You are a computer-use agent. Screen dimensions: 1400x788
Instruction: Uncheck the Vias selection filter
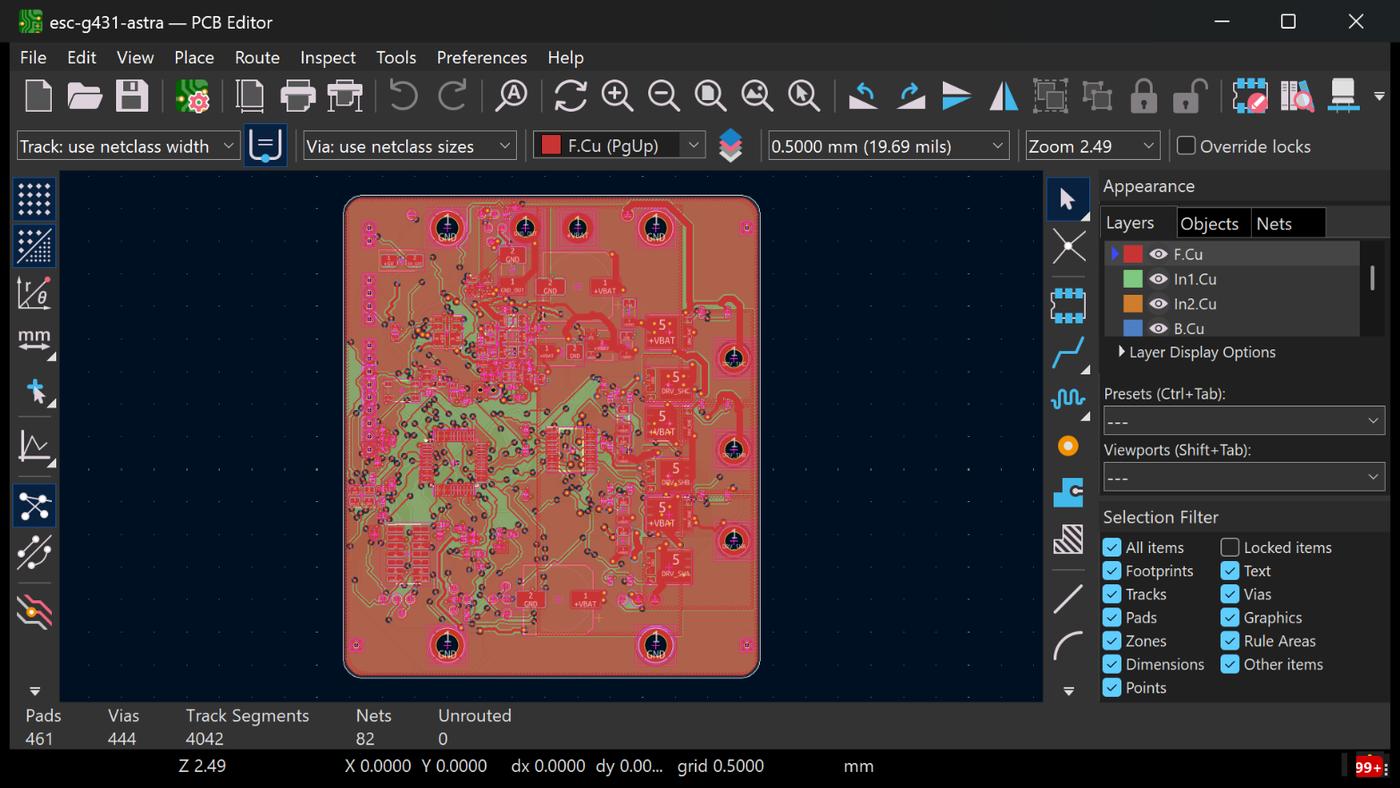tap(1230, 594)
